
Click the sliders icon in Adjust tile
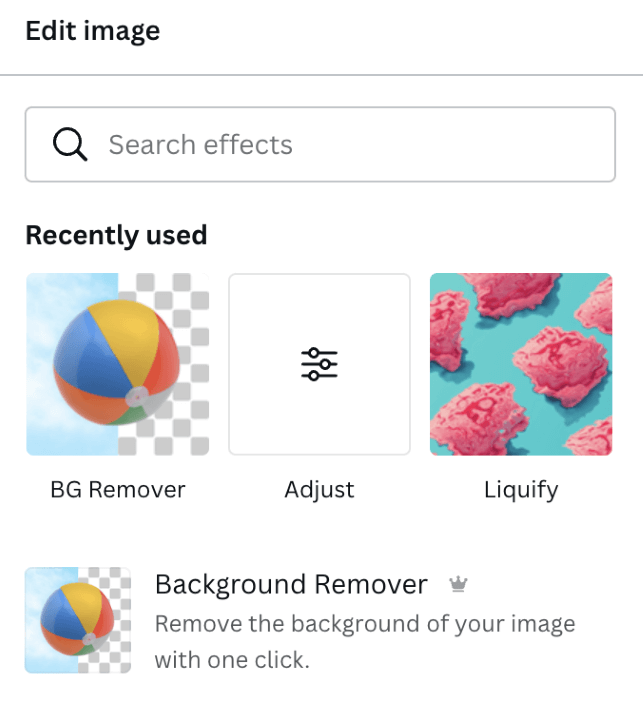point(319,364)
